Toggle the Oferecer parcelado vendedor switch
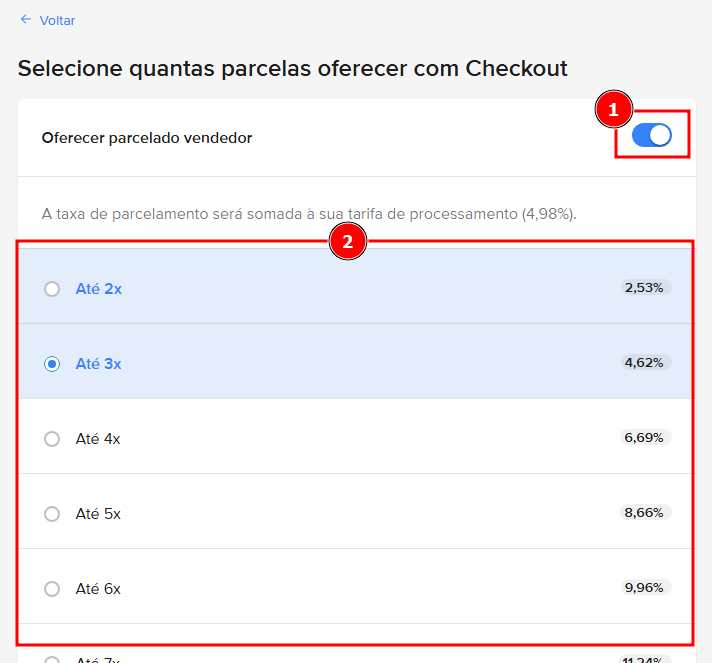 [652, 135]
